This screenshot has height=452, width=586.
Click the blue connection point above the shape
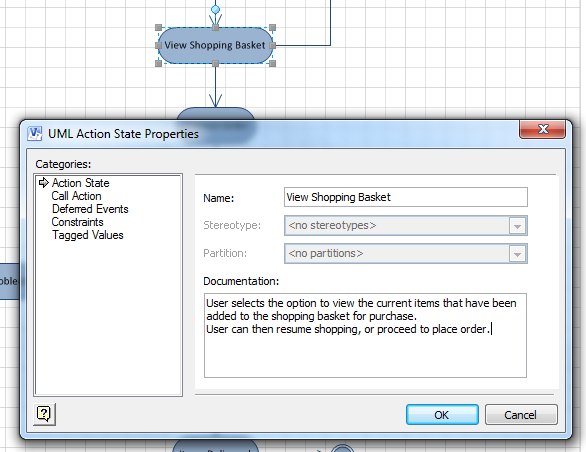tap(215, 9)
